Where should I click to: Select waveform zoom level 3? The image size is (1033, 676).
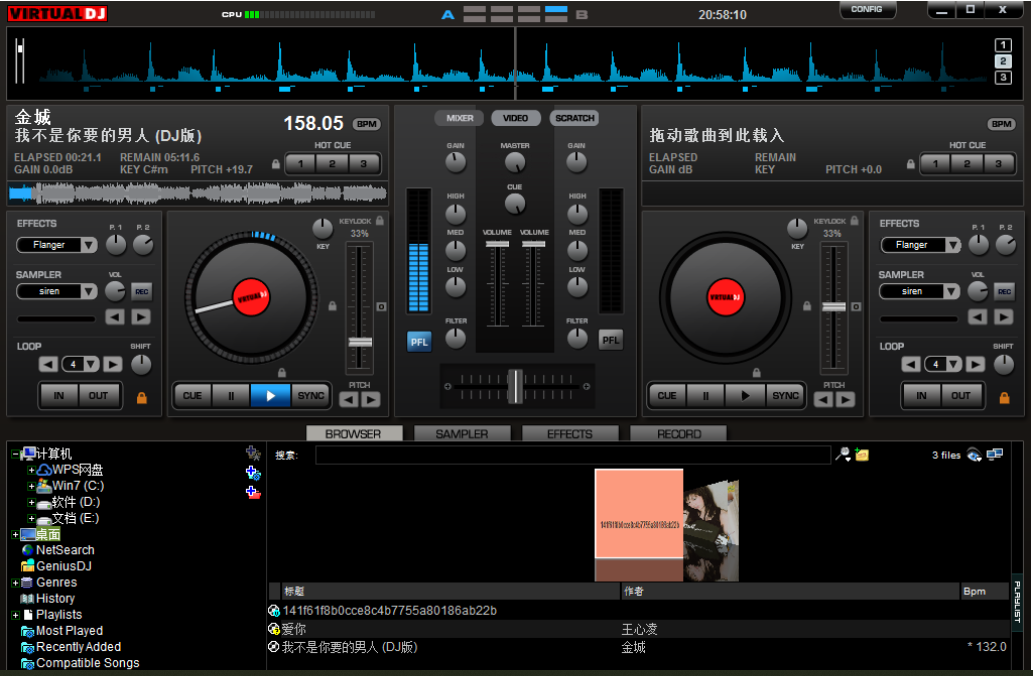tap(1003, 78)
